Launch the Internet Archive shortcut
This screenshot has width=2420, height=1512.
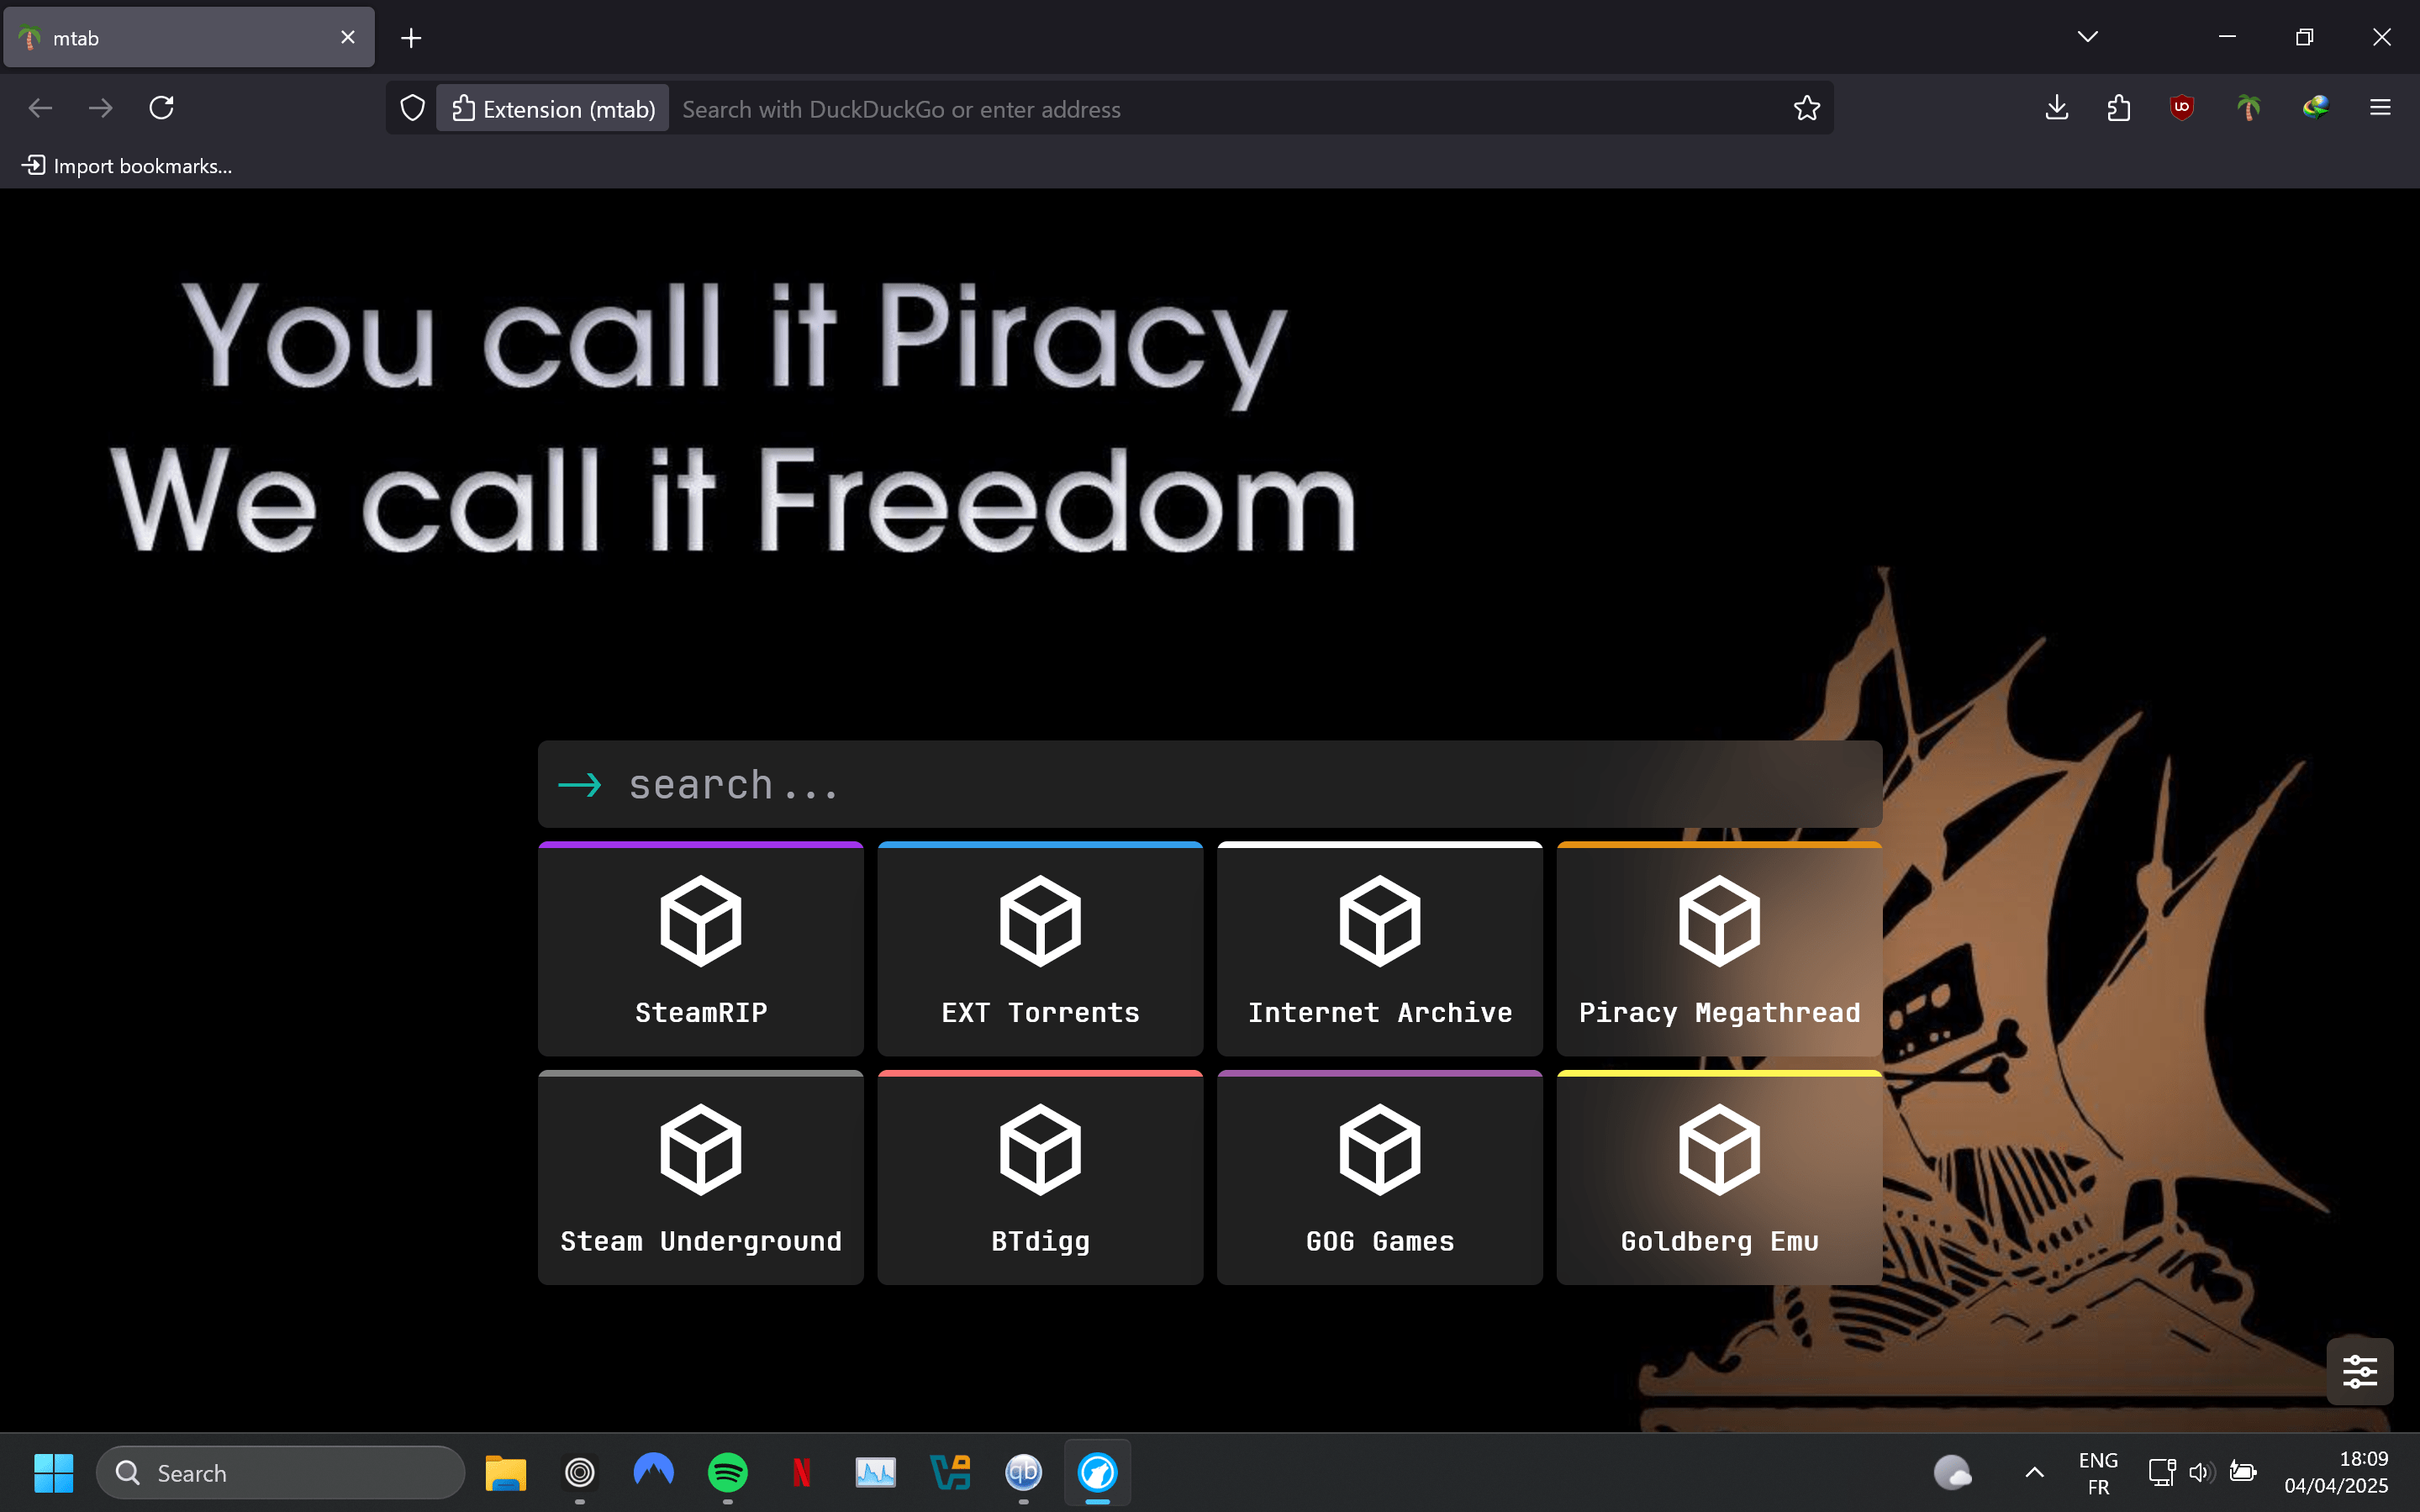pos(1379,949)
